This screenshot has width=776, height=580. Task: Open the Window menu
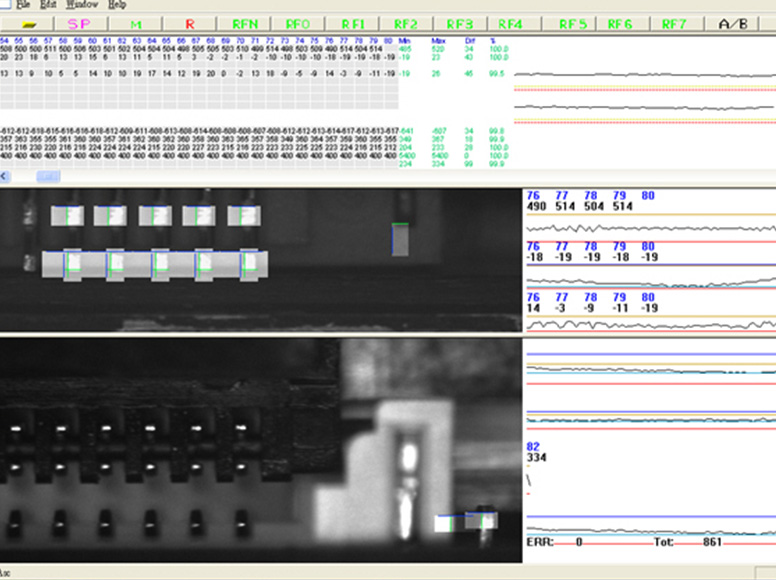(x=81, y=5)
